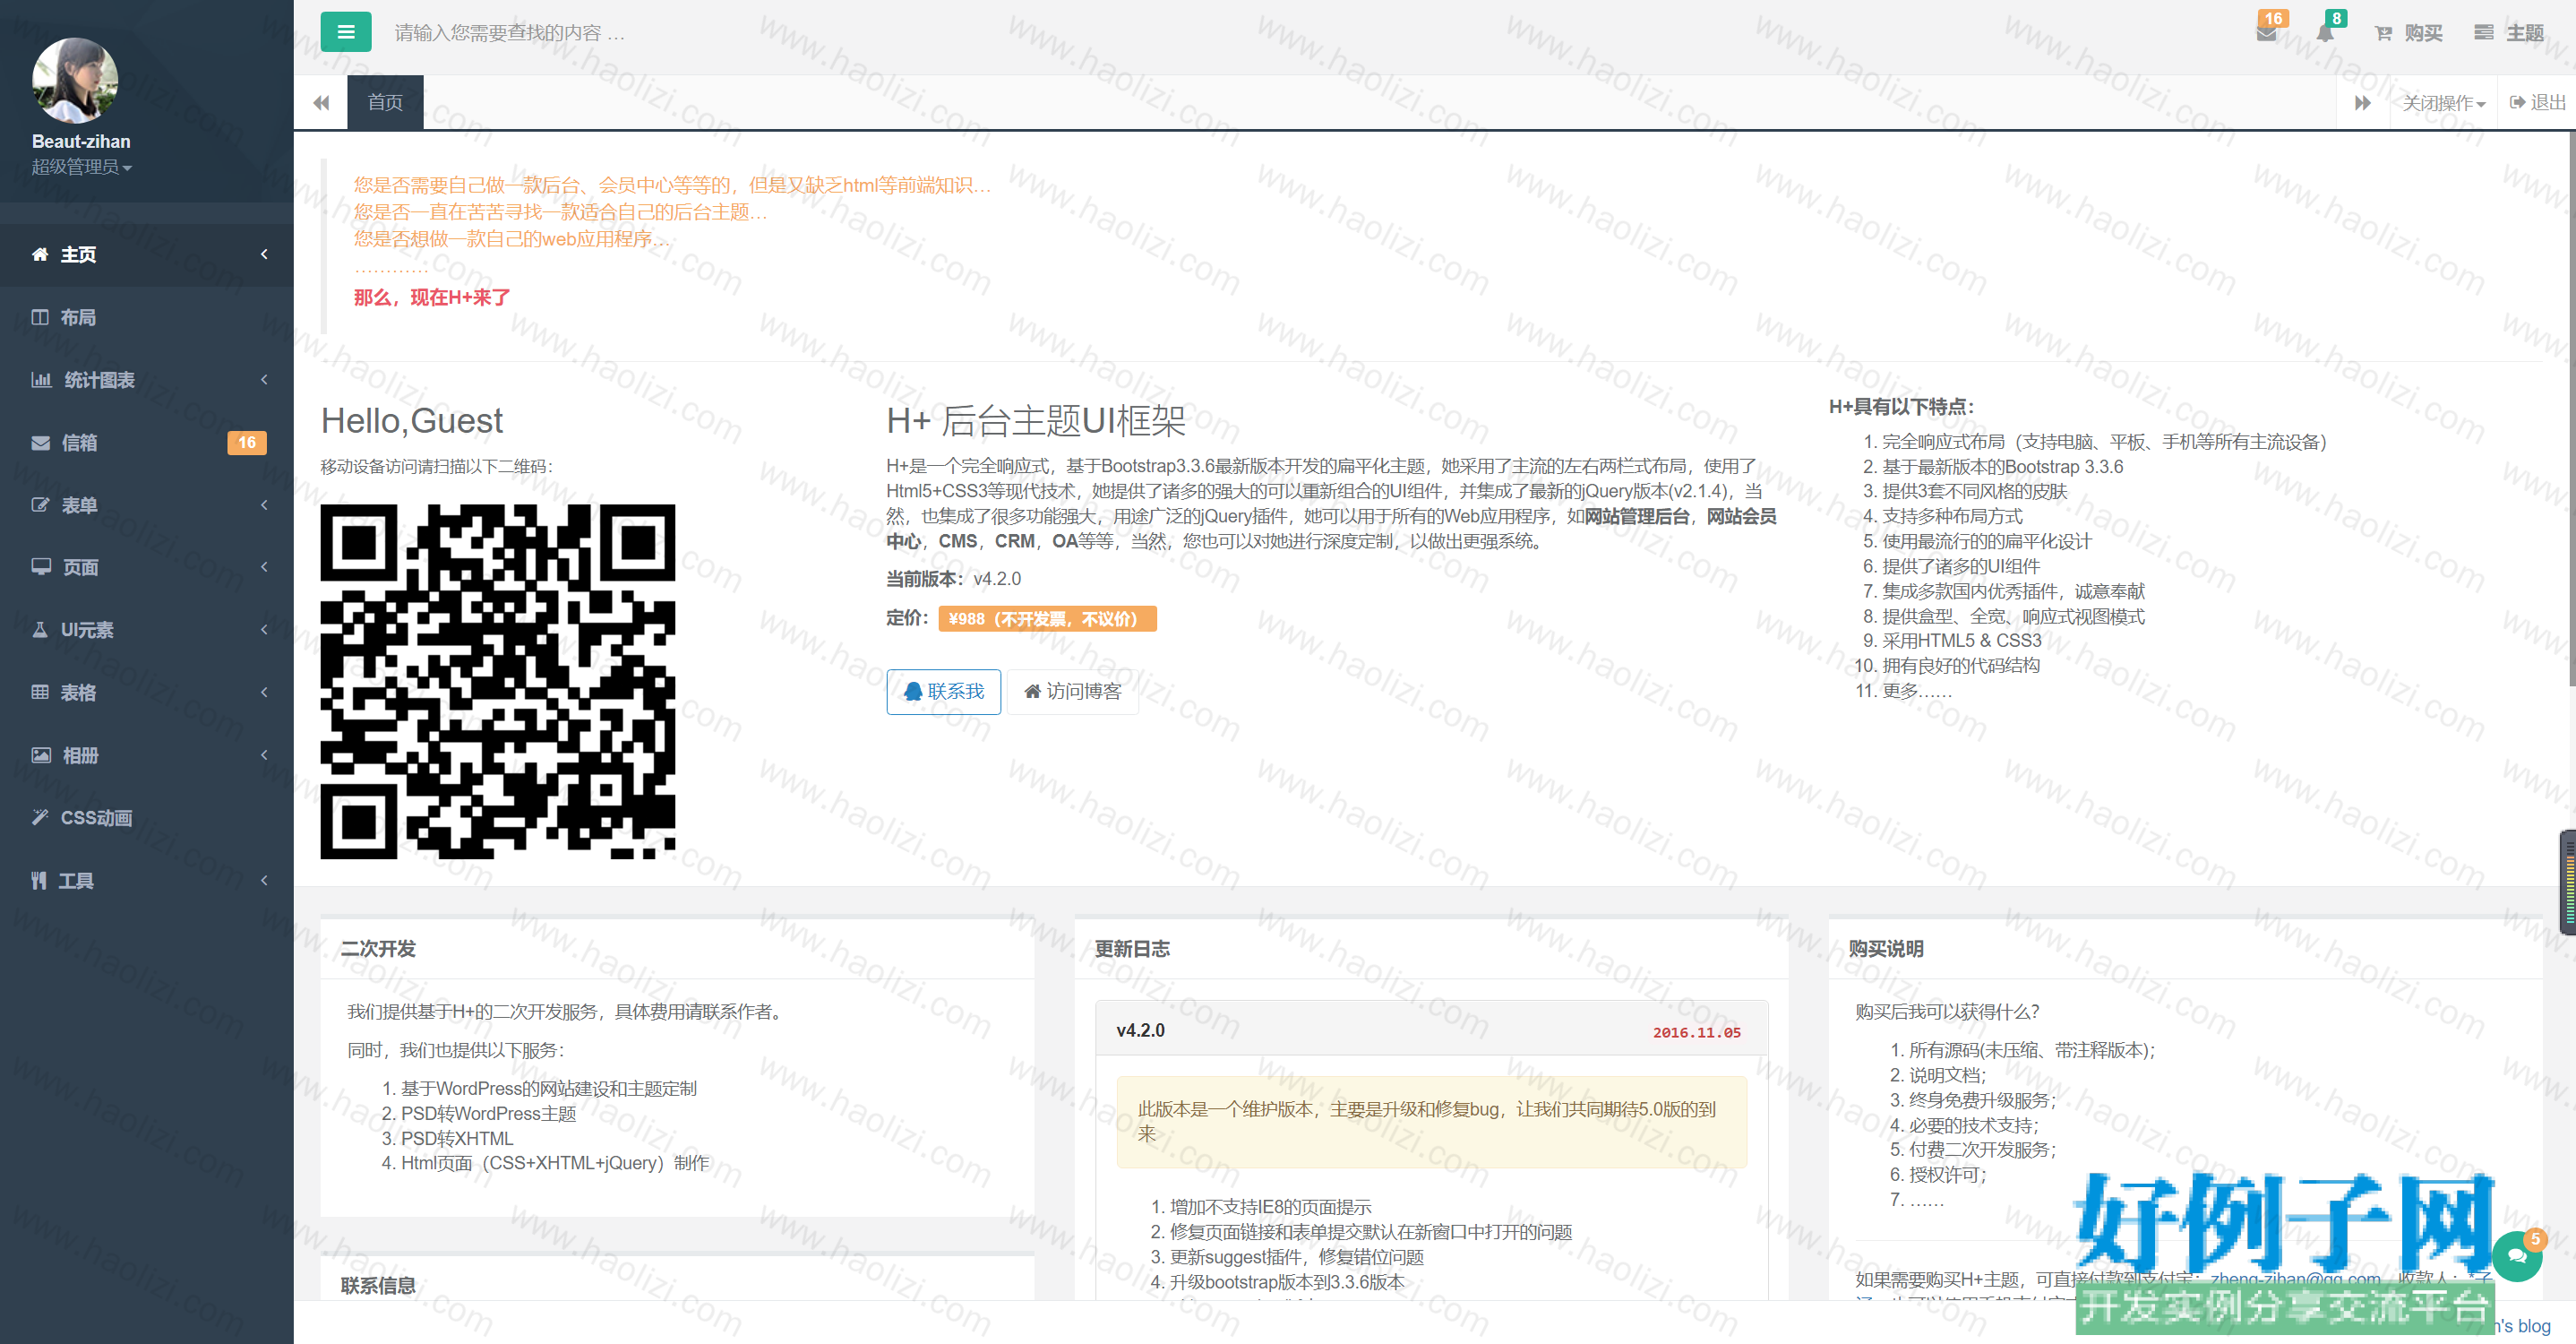Open the 主题 theme settings
Viewport: 2576px width, 1344px height.
pyautogui.click(x=2508, y=34)
